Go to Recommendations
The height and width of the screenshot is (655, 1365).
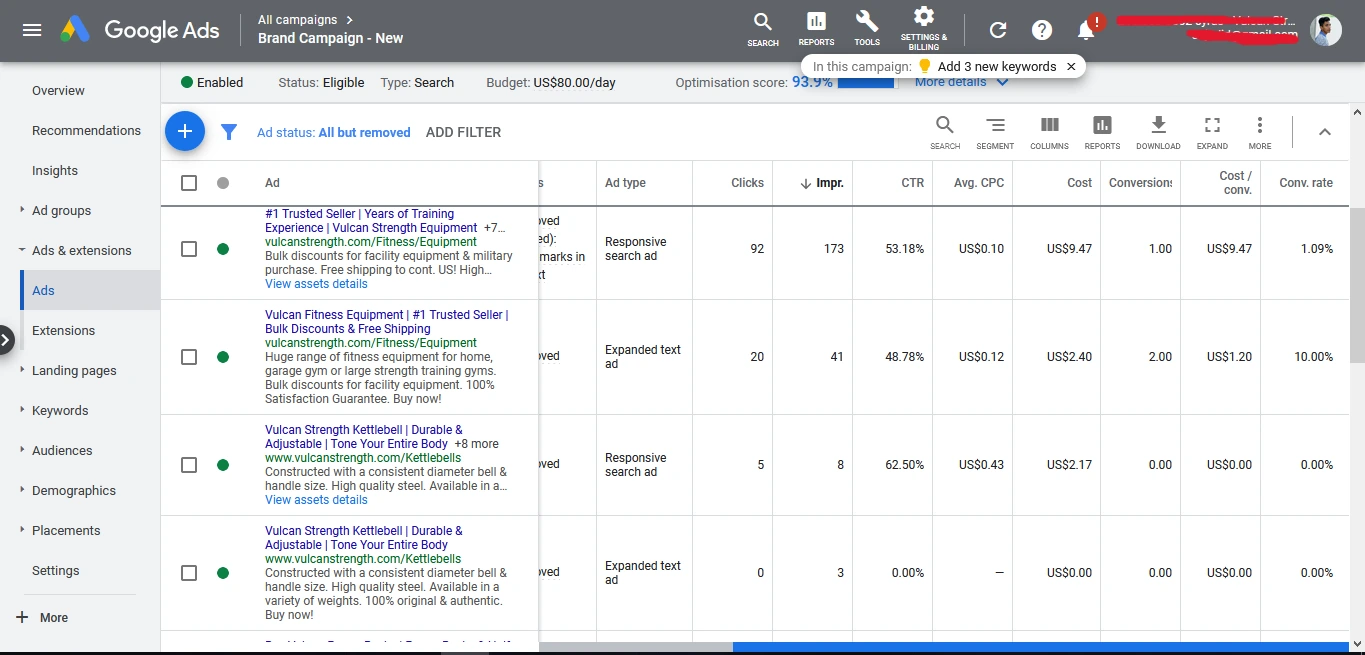86,130
